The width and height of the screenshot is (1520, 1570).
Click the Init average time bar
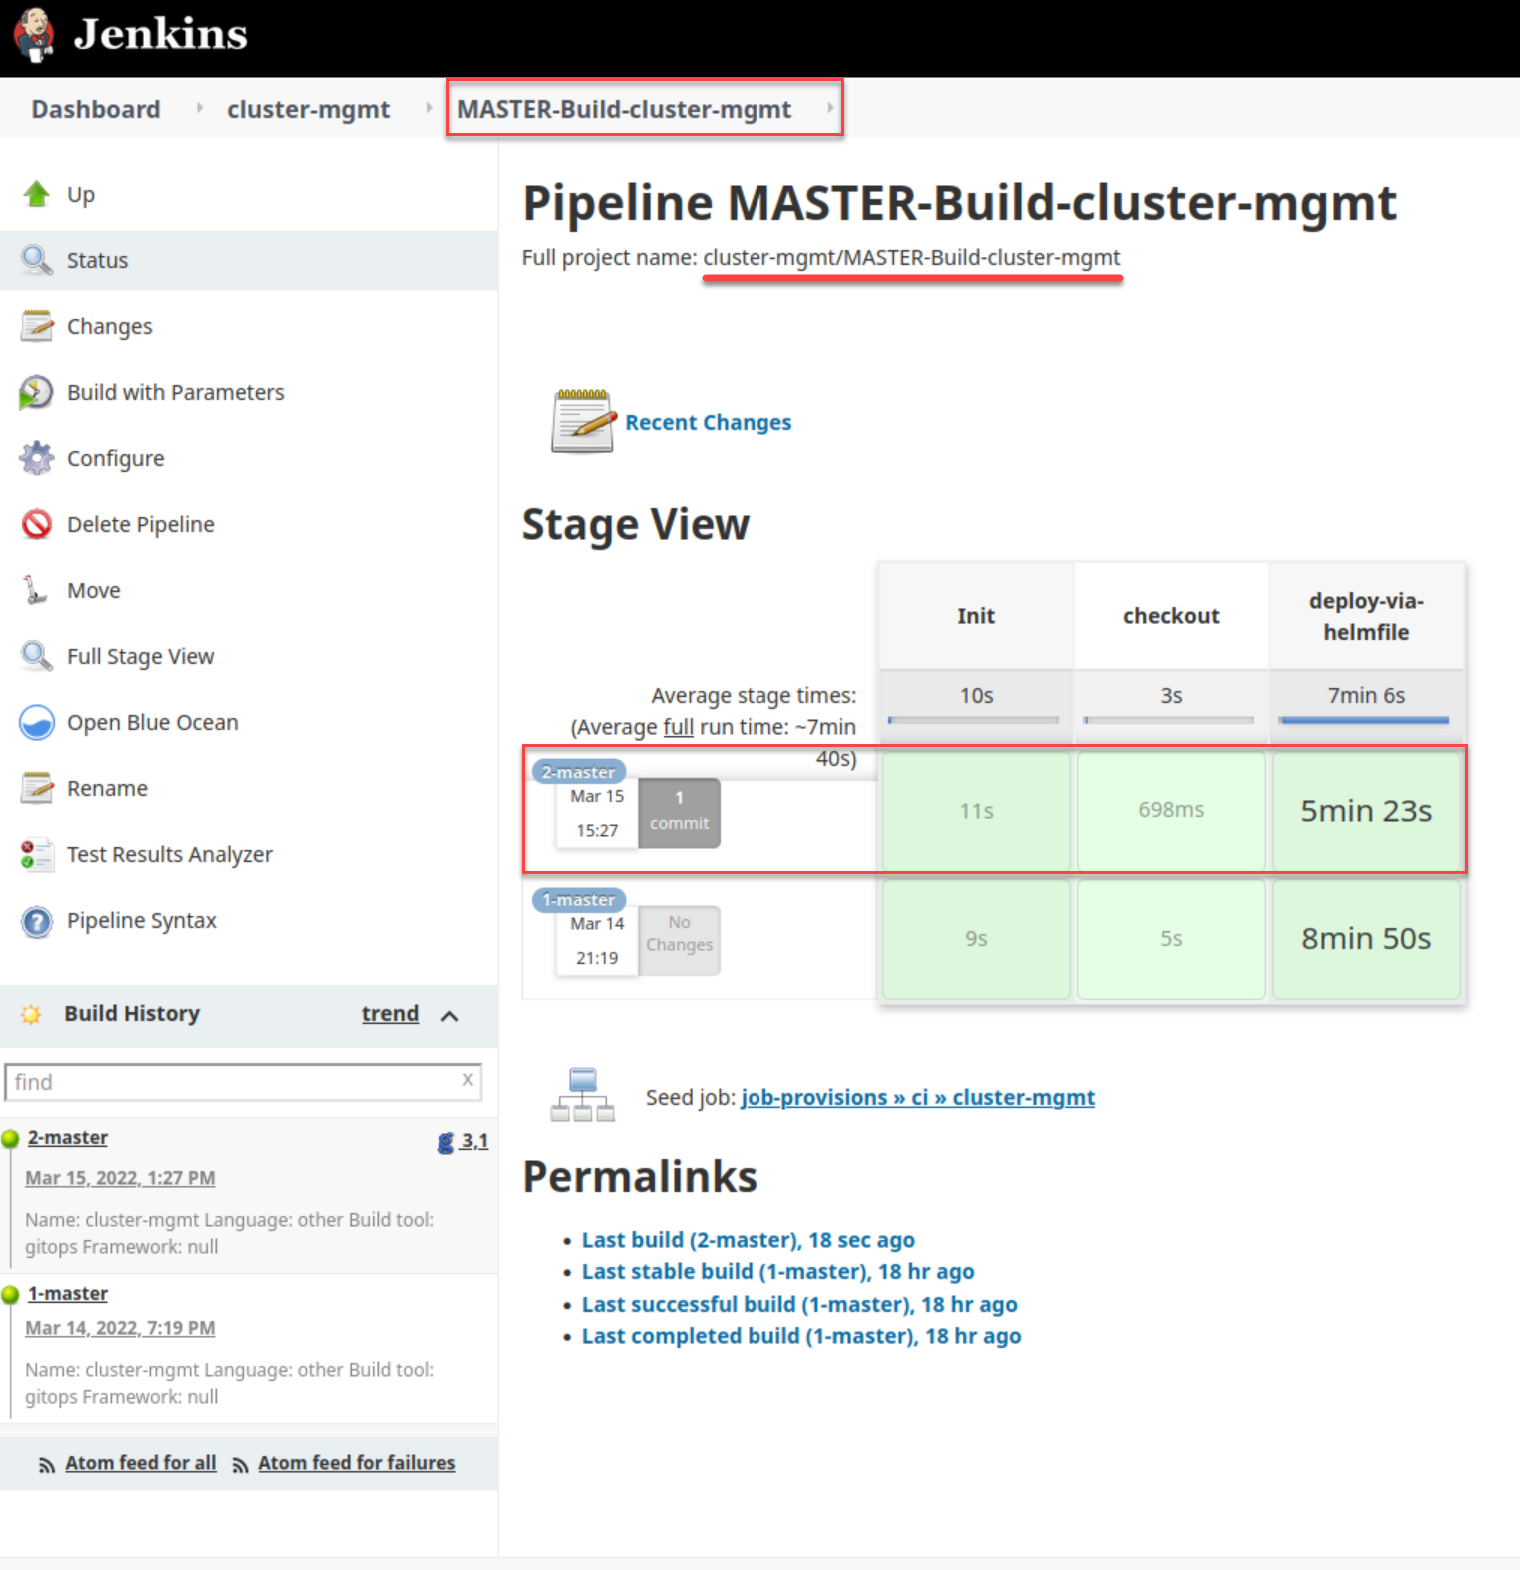973,720
